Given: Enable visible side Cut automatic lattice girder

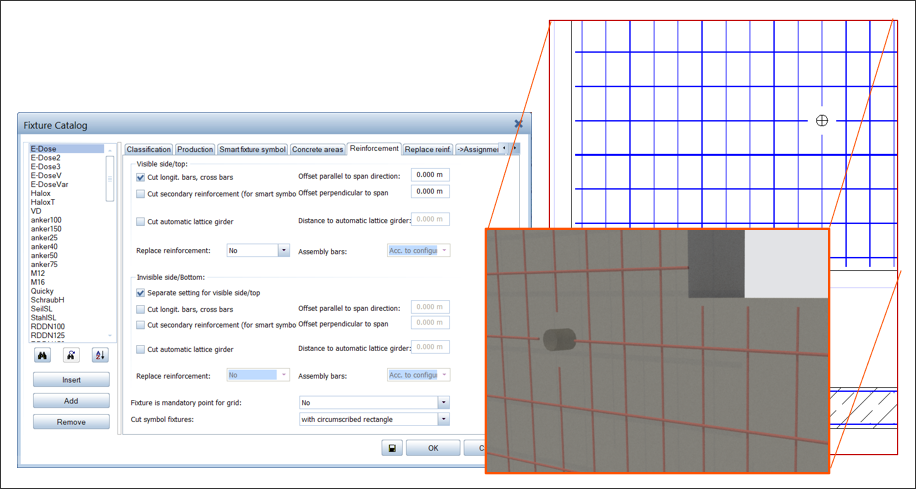Looking at the screenshot, I should tap(141, 221).
